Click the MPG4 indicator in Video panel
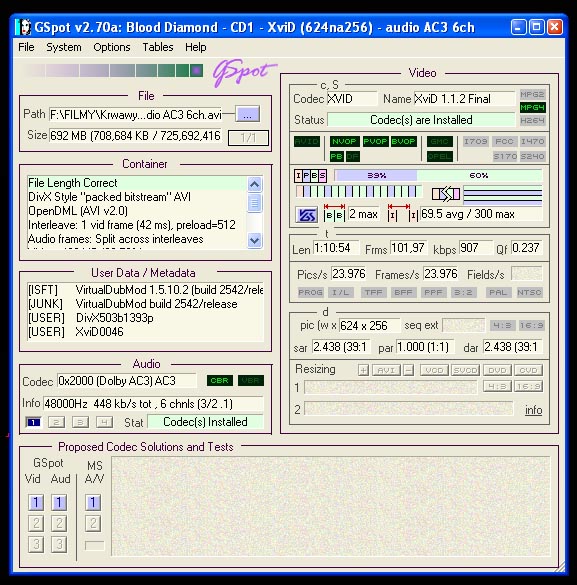 pyautogui.click(x=532, y=108)
